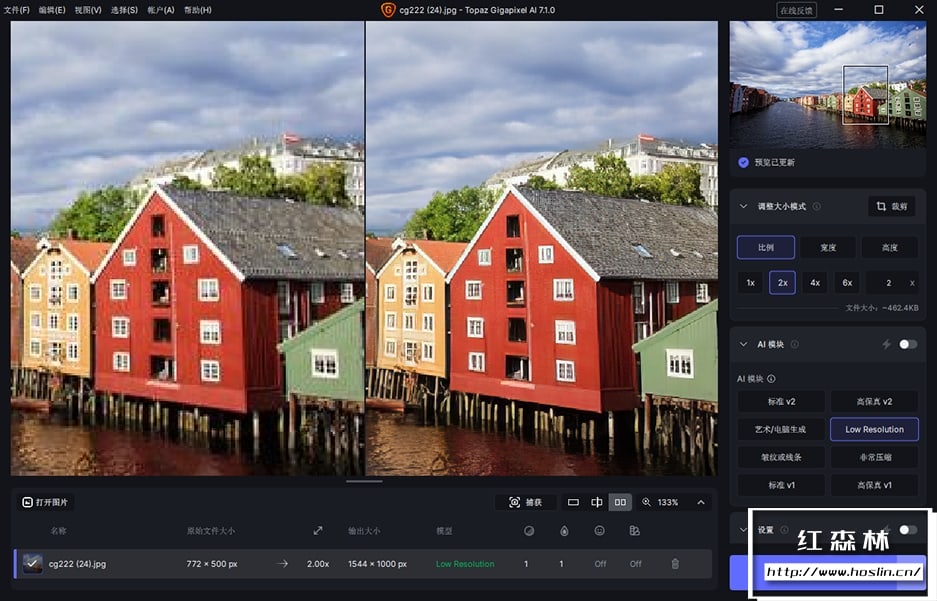Open the 133% zoom level dropdown
937x601 pixels.
click(x=661, y=502)
